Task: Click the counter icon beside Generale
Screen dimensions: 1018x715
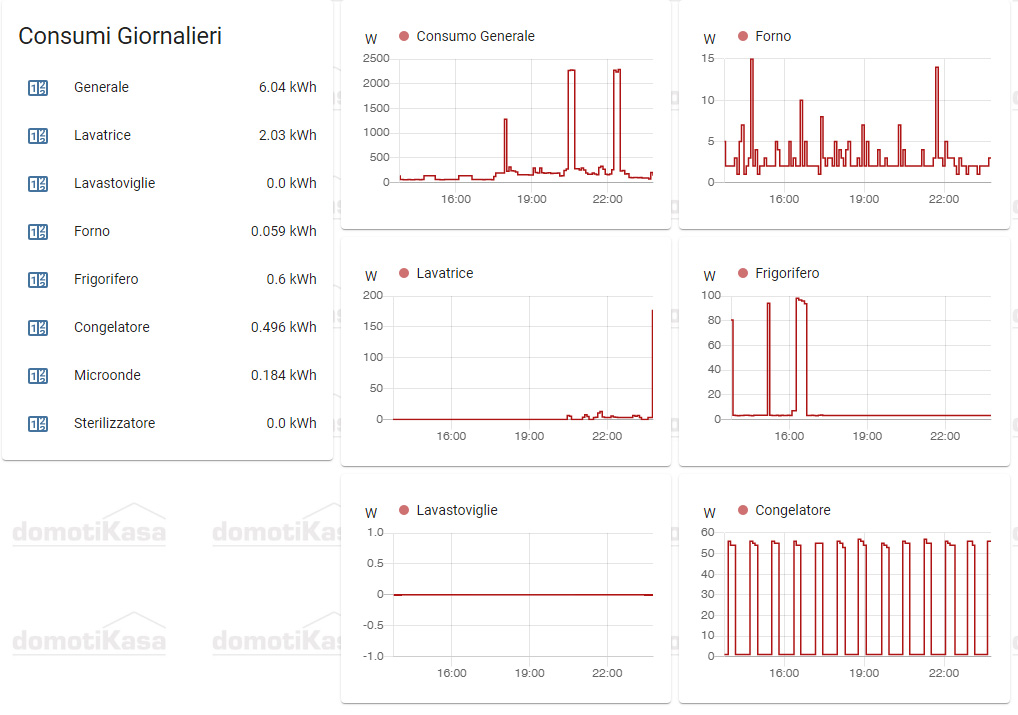Action: (x=38, y=88)
